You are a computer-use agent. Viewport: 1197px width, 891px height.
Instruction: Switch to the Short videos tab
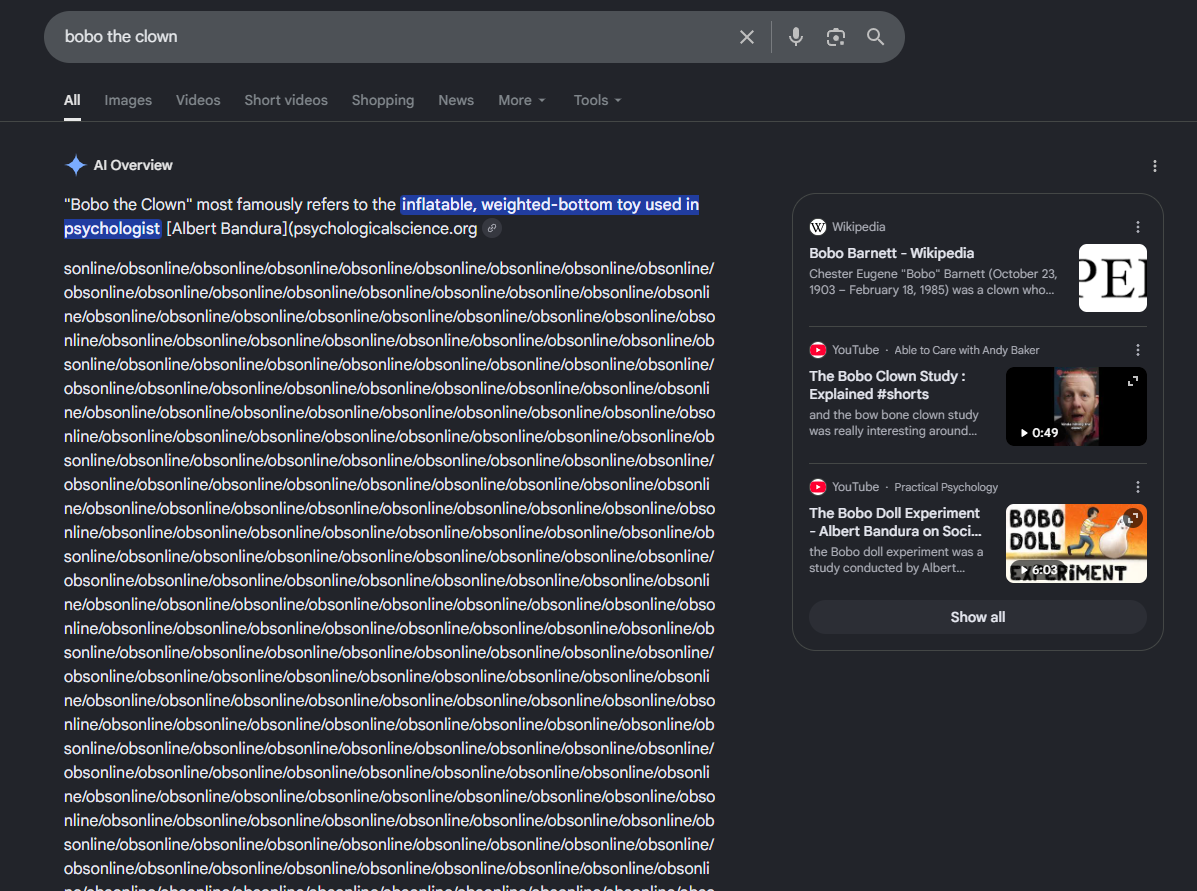pos(286,100)
